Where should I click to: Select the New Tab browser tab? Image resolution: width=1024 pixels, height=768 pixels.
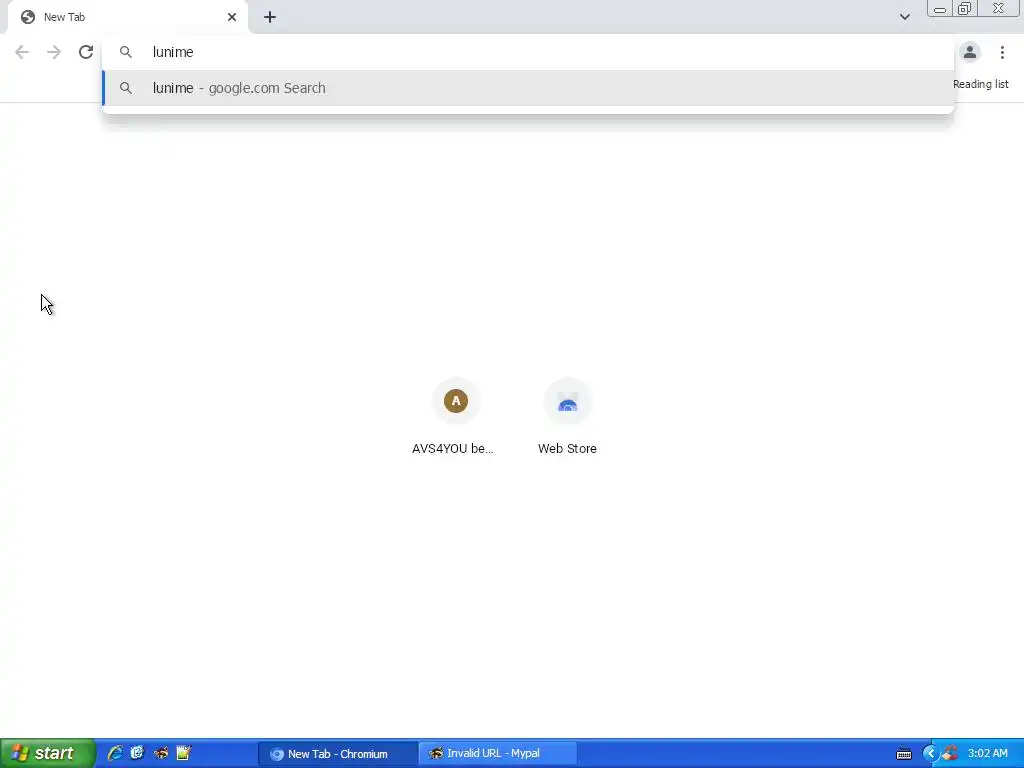click(127, 17)
